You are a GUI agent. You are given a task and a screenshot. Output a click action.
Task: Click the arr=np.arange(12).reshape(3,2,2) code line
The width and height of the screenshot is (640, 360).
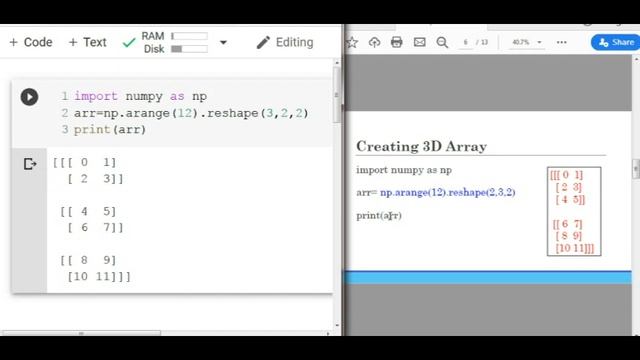point(191,113)
